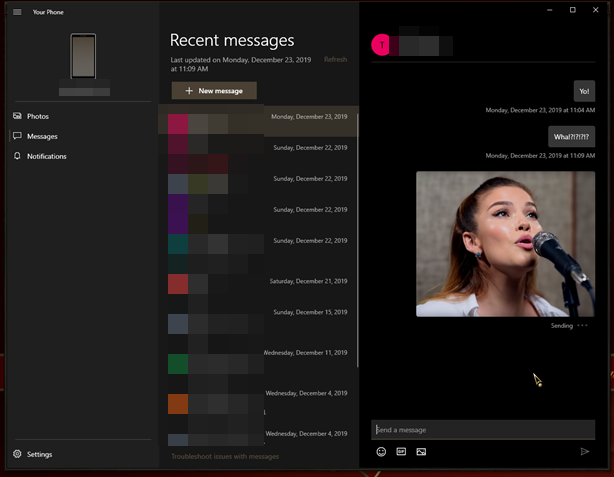Open the conversation dated Wednesday, December 11, 2019

coord(258,363)
